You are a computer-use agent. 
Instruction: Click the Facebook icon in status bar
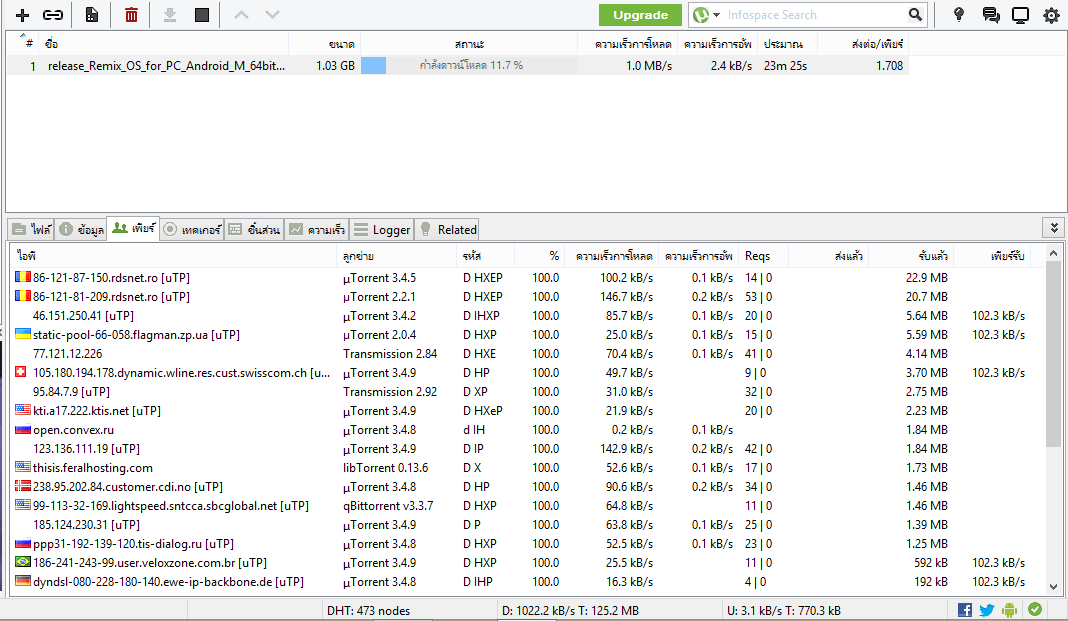click(x=964, y=610)
